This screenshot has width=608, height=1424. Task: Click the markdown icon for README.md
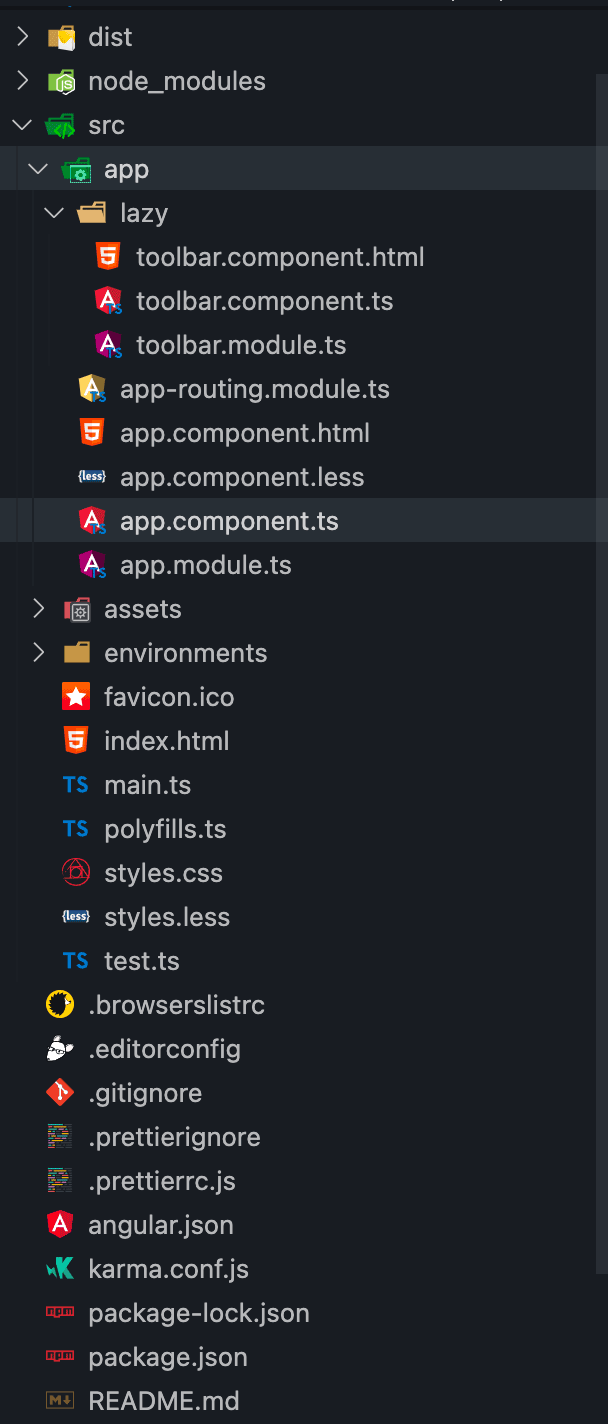pyautogui.click(x=60, y=1401)
